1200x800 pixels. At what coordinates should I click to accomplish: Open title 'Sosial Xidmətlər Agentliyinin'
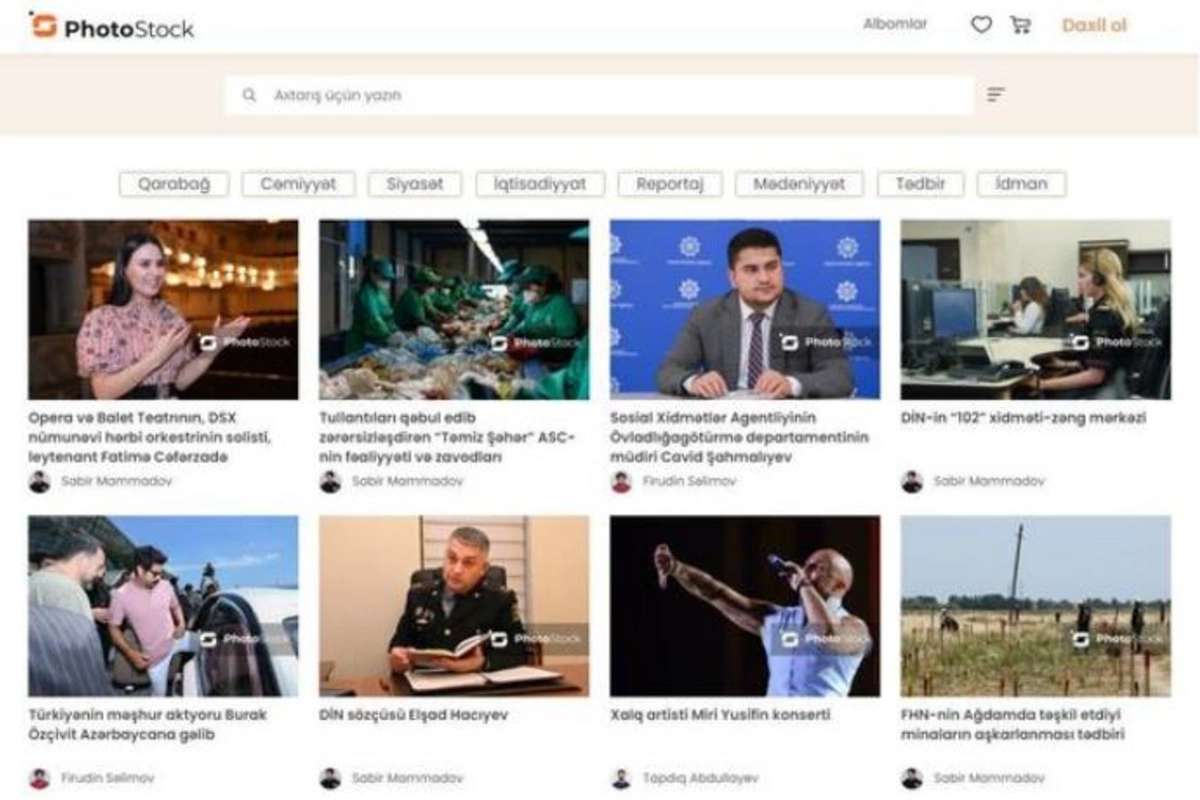739,437
